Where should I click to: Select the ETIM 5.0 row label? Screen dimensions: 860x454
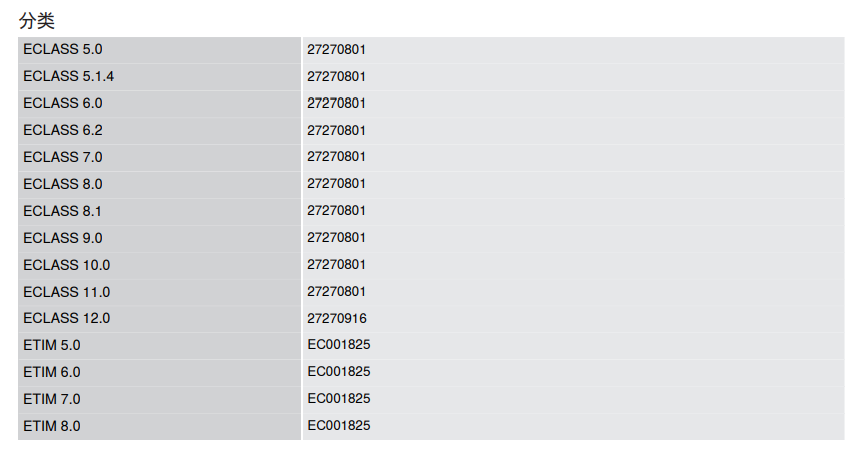point(52,345)
